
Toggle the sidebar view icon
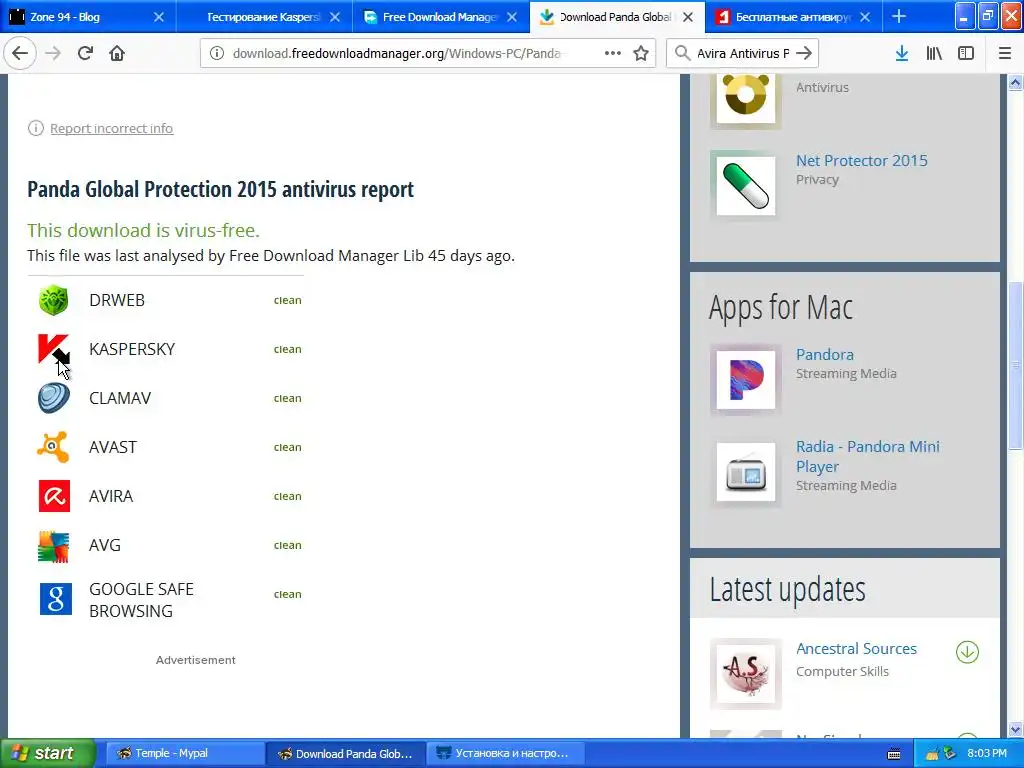[x=966, y=53]
